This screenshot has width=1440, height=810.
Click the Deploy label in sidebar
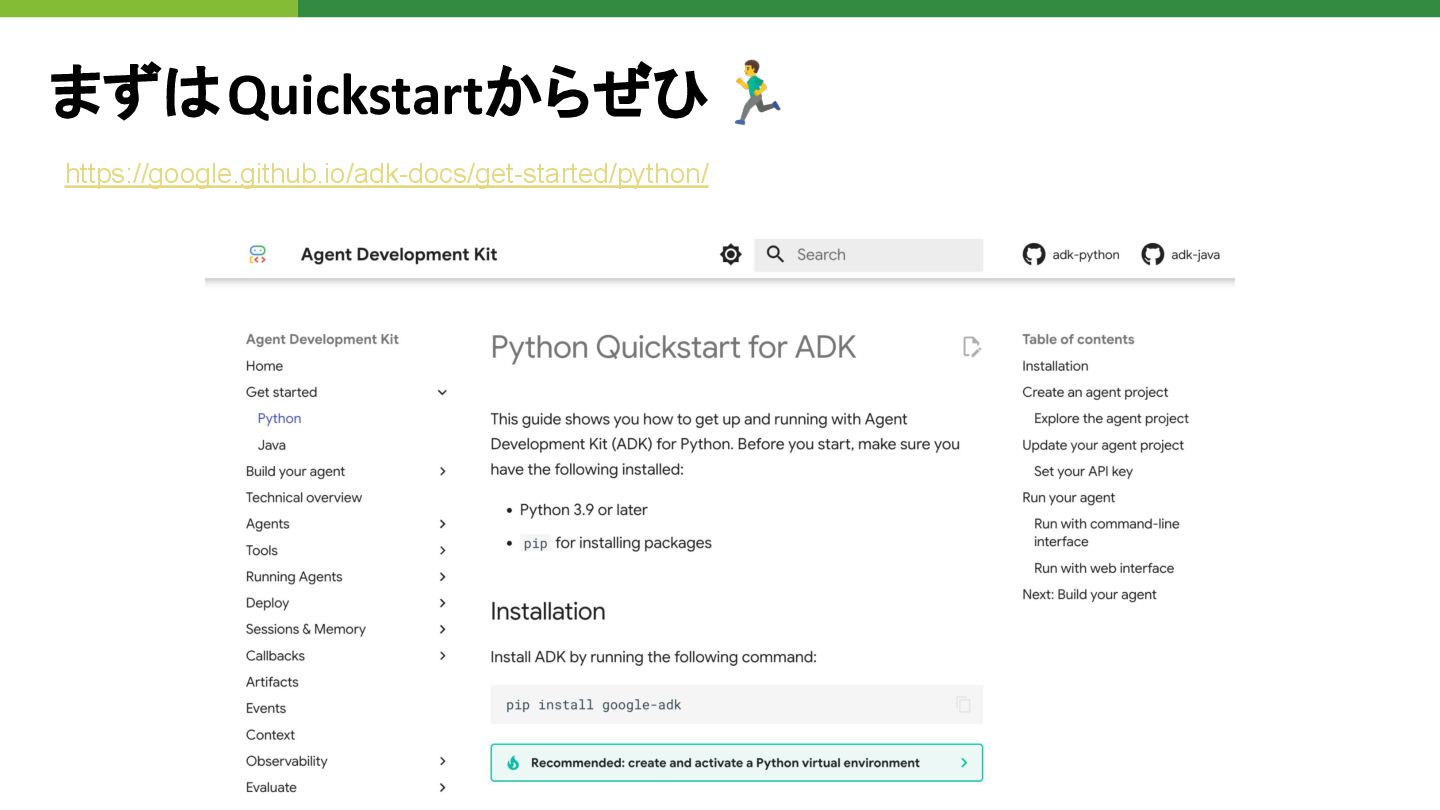pos(267,603)
